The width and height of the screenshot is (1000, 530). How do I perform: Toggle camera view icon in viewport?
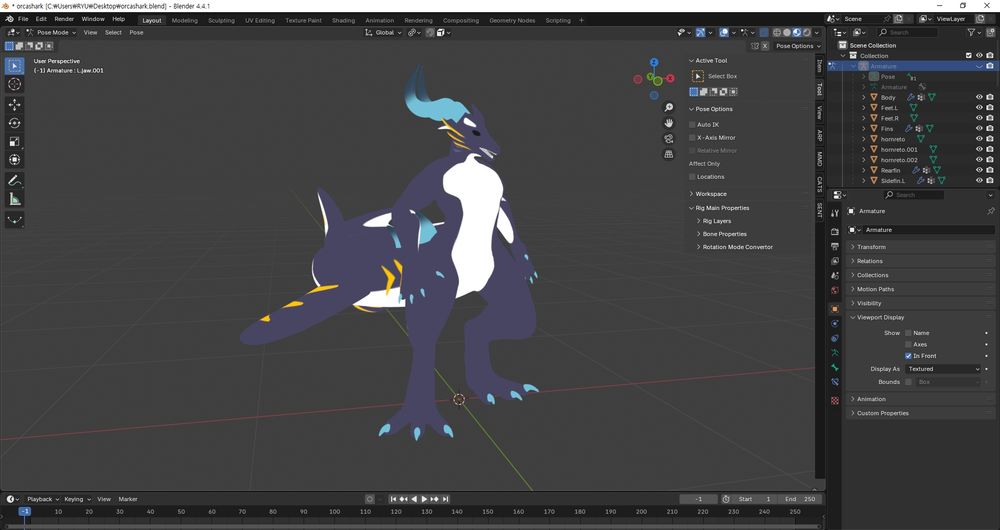pos(668,138)
